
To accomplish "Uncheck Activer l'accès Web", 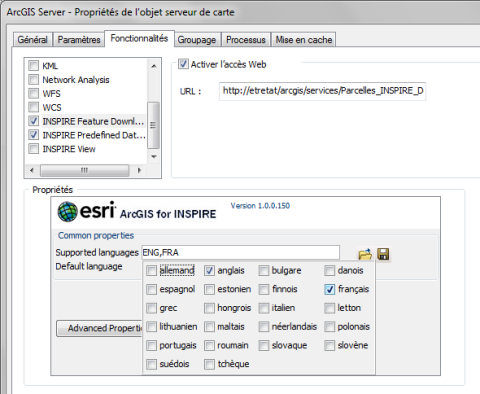I will coord(183,64).
